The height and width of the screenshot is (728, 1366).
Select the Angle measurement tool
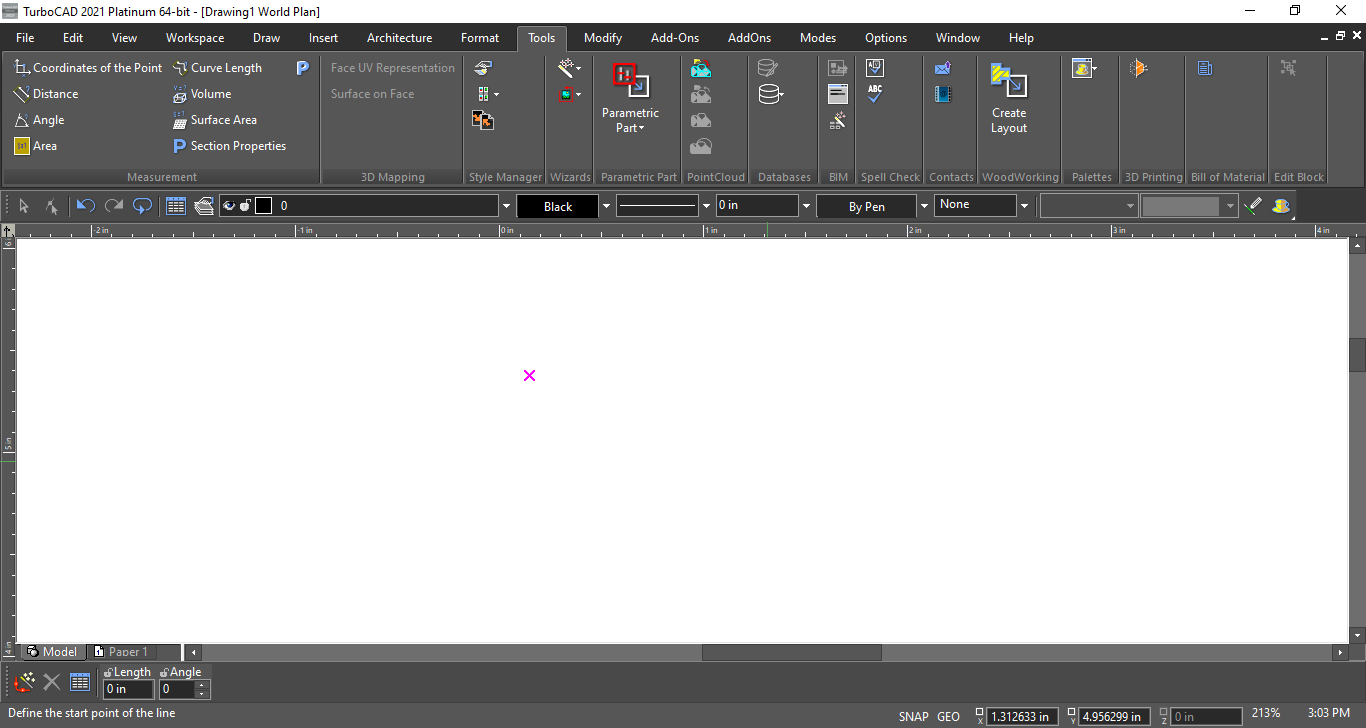(39, 120)
